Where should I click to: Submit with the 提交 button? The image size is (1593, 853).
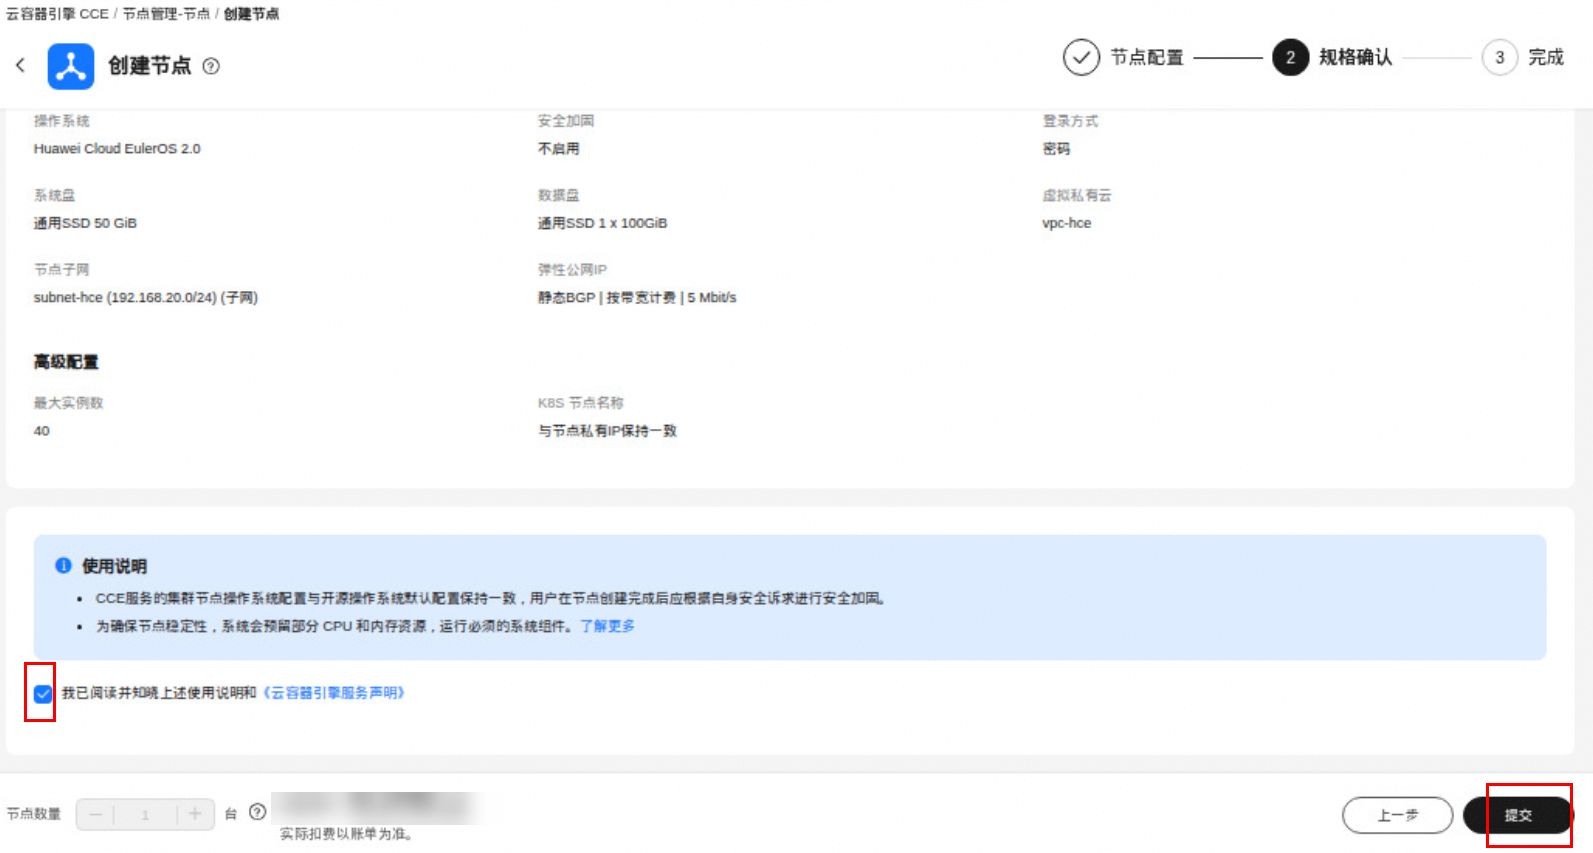[1518, 815]
